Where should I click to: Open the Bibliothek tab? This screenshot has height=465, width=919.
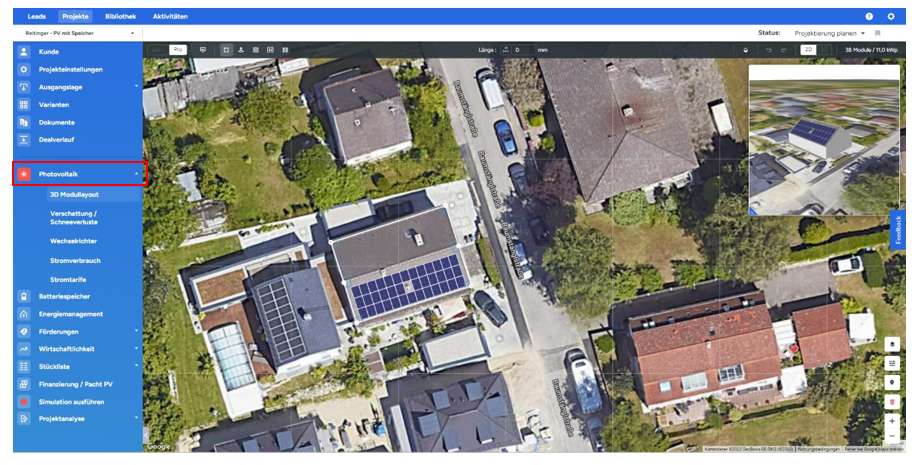coord(120,16)
